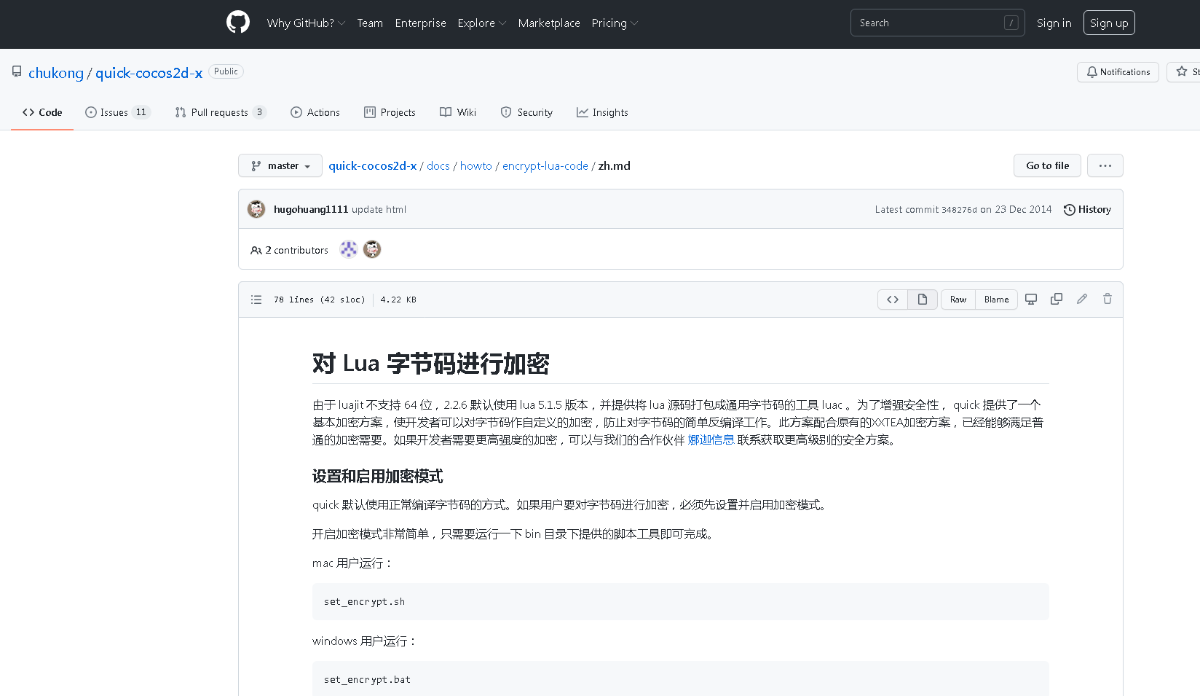The width and height of the screenshot is (1200, 696).
Task: Select the Actions tab
Action: point(315,112)
